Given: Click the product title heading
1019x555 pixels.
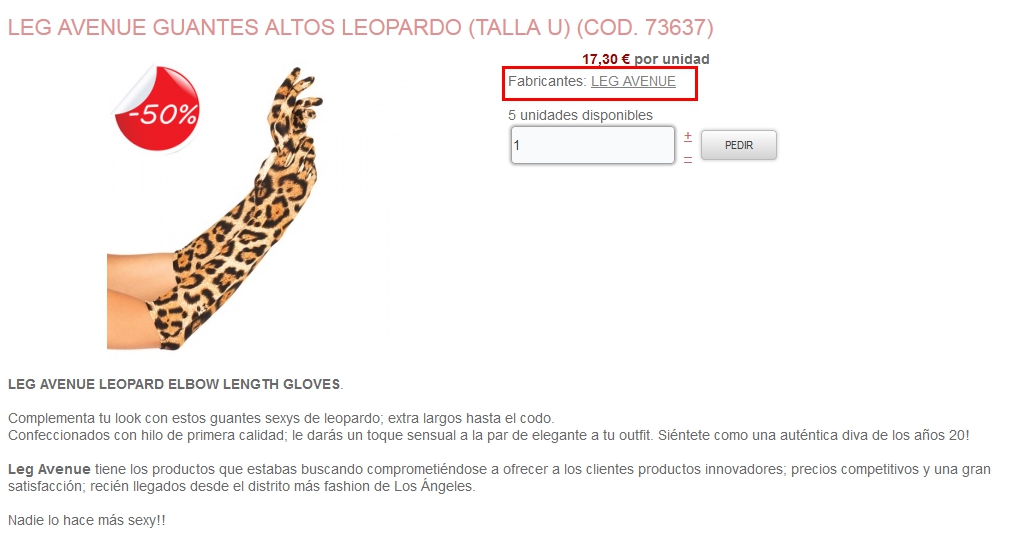Looking at the screenshot, I should pyautogui.click(x=361, y=27).
